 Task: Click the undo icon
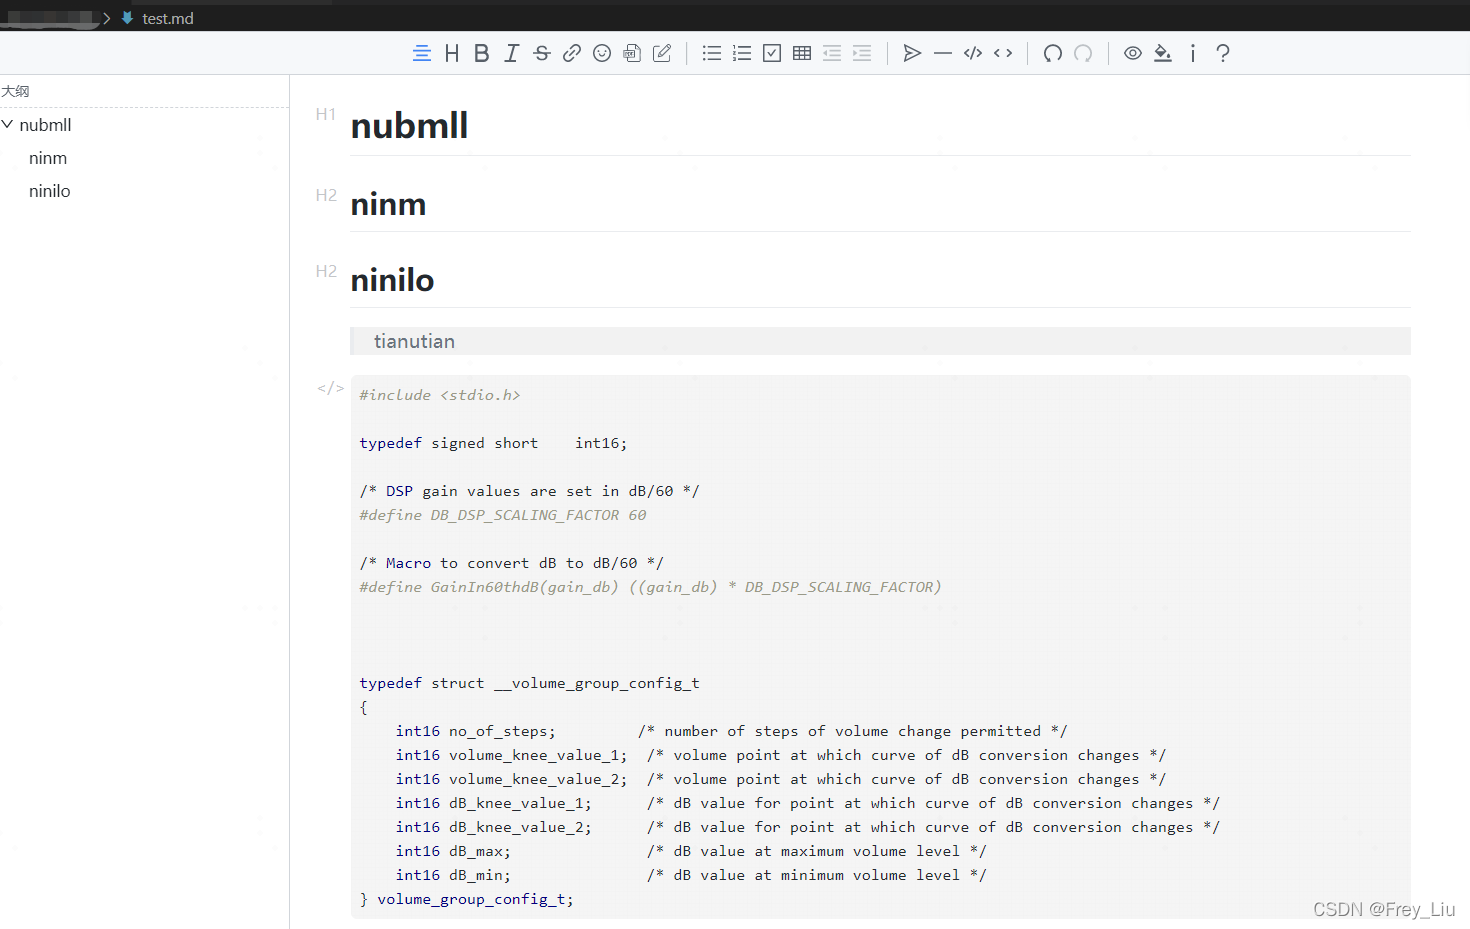point(1052,53)
